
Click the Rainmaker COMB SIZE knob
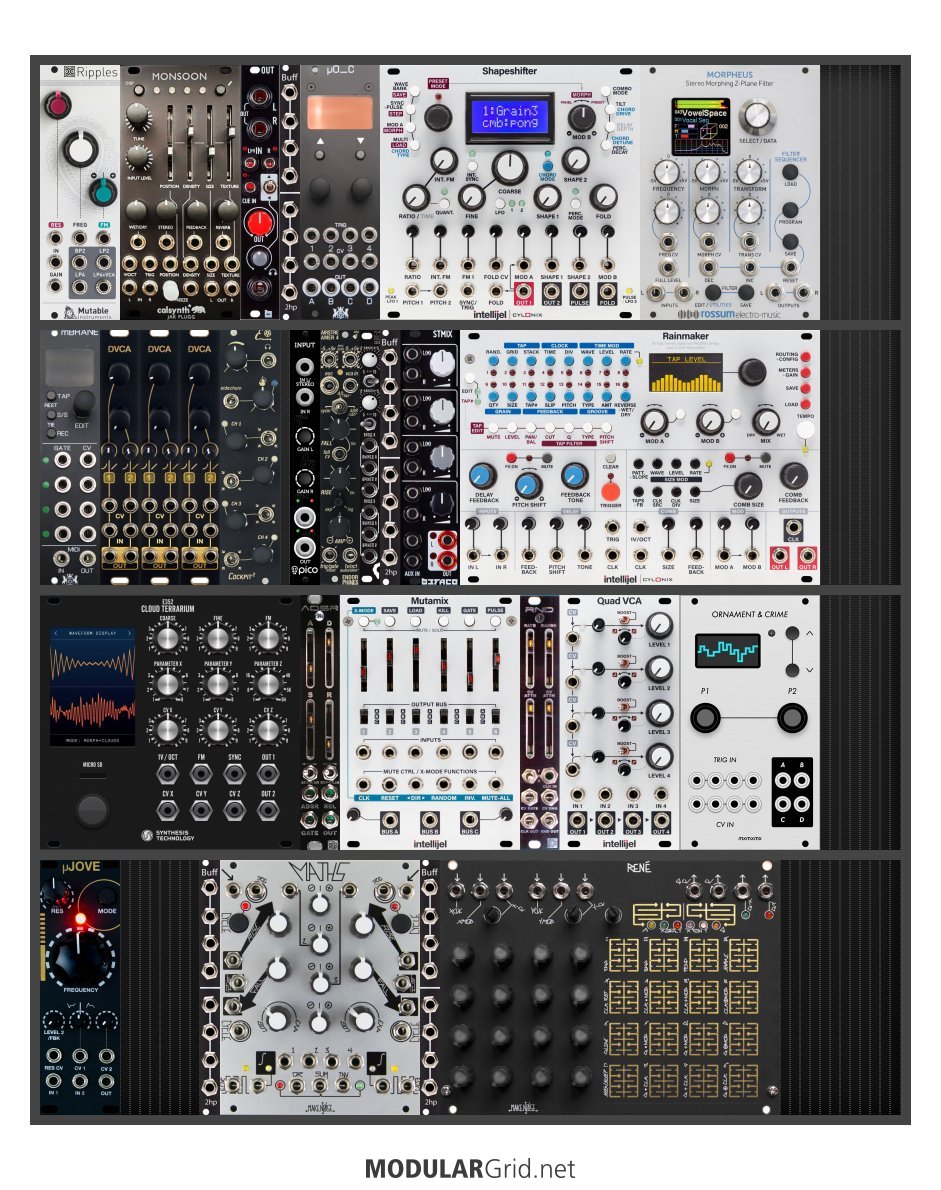[747, 485]
